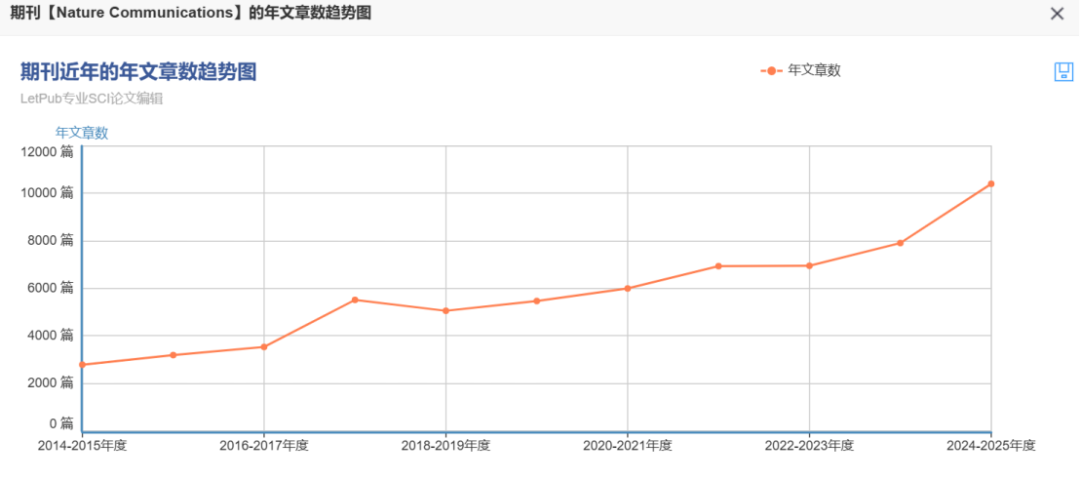Click the peak point between 2016-2017 and 2018-2019

[355, 300]
